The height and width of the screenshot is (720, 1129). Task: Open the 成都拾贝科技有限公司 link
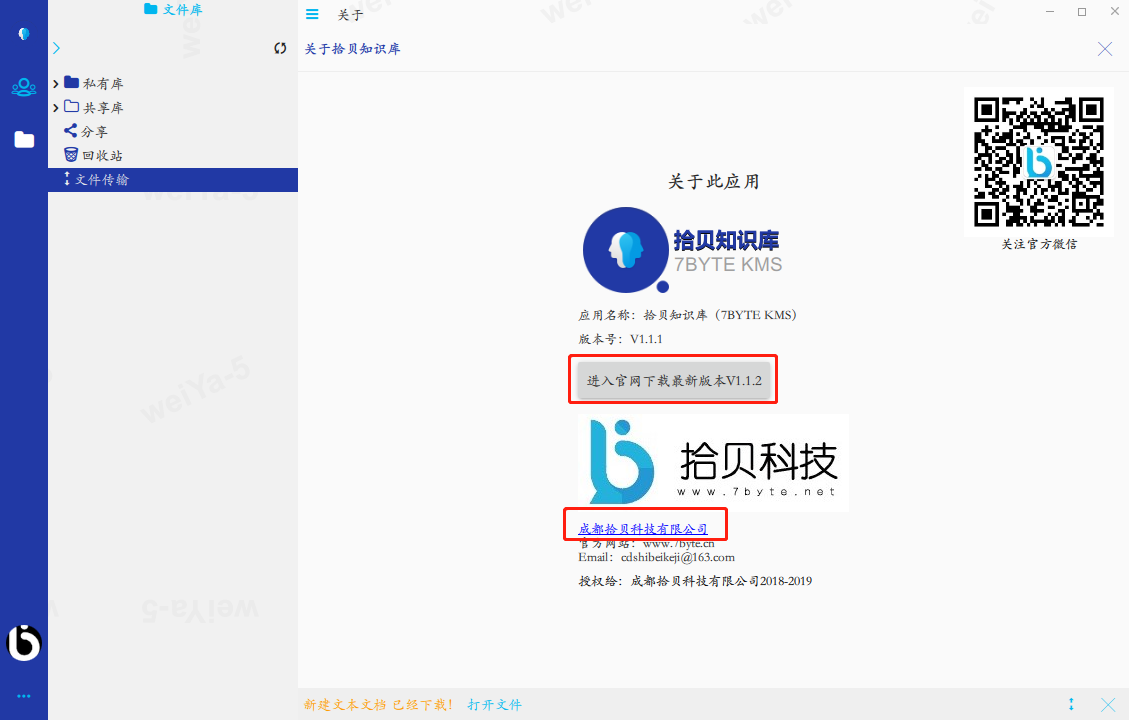pyautogui.click(x=643, y=528)
